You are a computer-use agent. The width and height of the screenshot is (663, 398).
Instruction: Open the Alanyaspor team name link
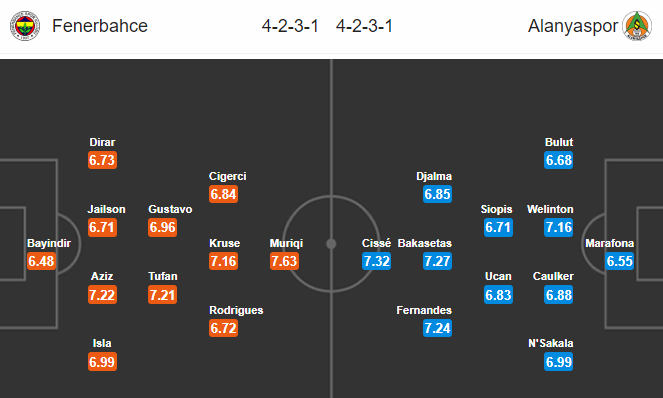pos(573,26)
